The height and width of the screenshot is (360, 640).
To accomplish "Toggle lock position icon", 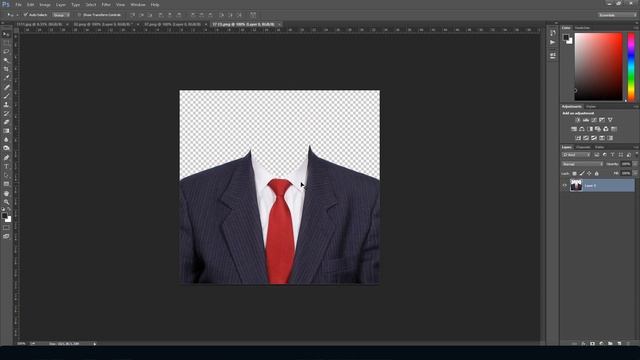I will (x=589, y=173).
